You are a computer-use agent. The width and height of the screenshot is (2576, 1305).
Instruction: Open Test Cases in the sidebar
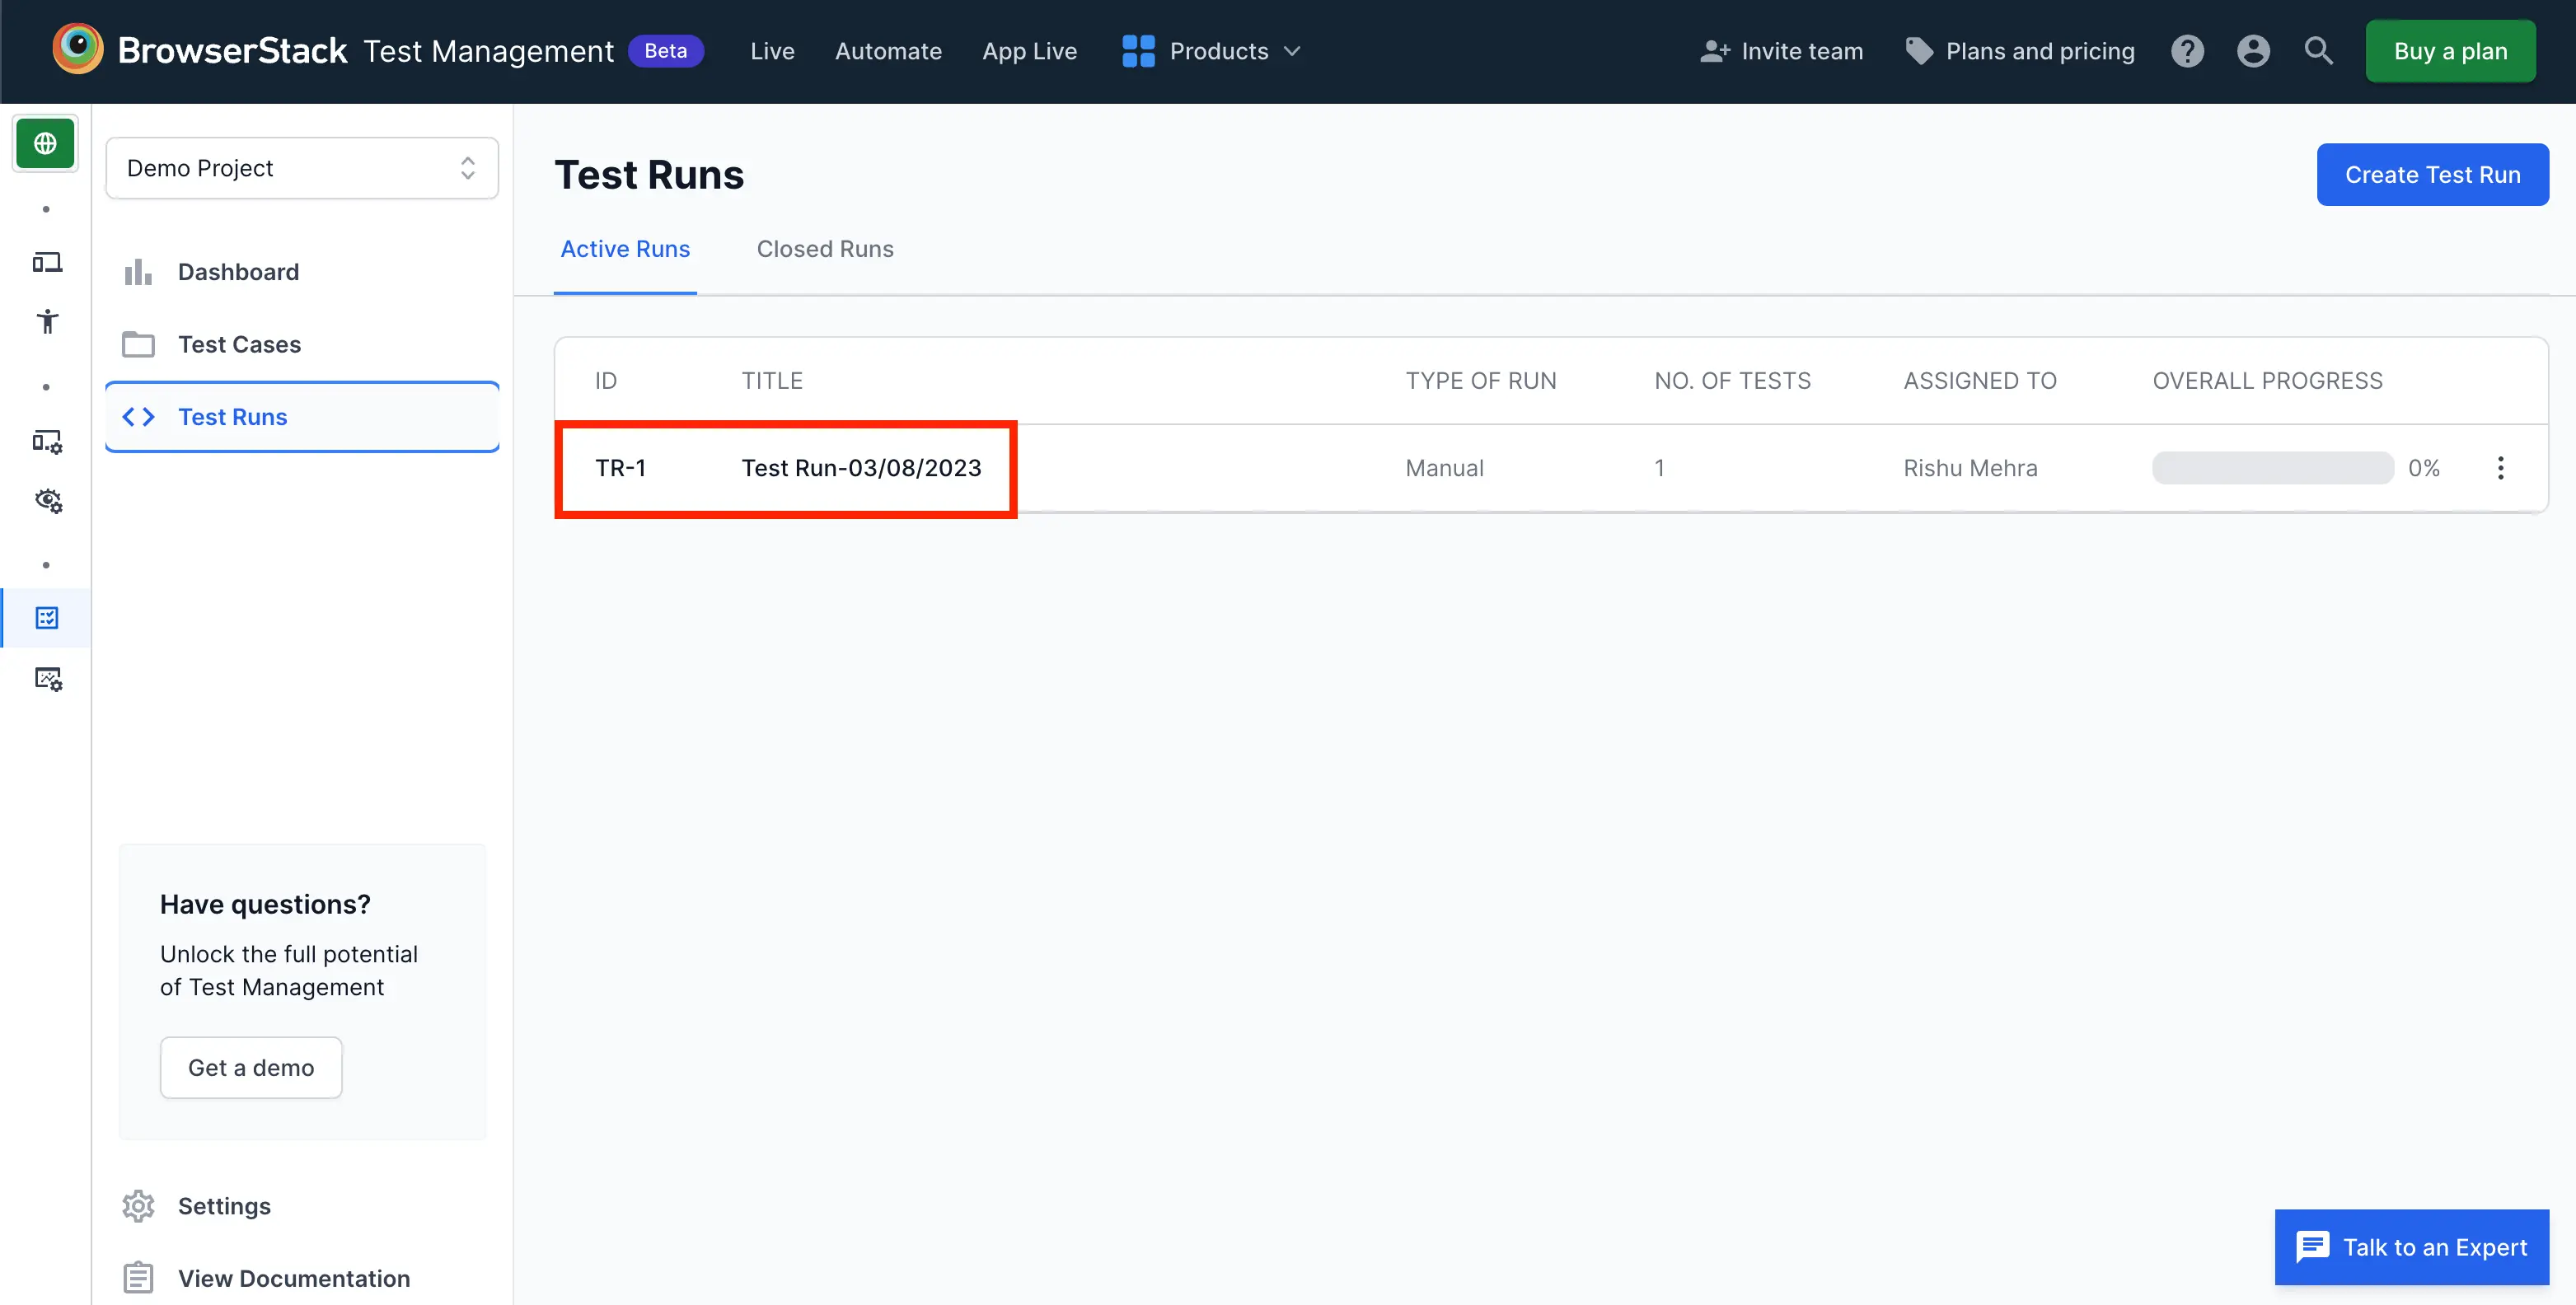click(x=239, y=344)
